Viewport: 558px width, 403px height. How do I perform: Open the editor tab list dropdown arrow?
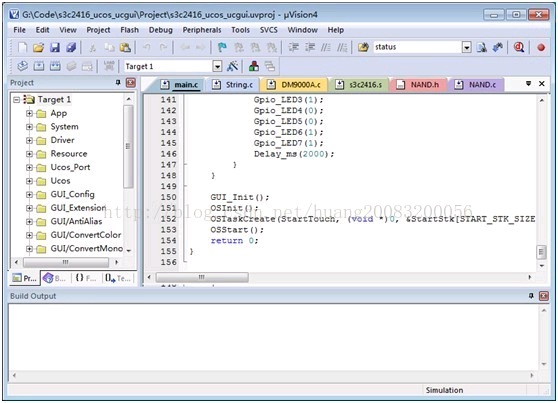click(528, 84)
